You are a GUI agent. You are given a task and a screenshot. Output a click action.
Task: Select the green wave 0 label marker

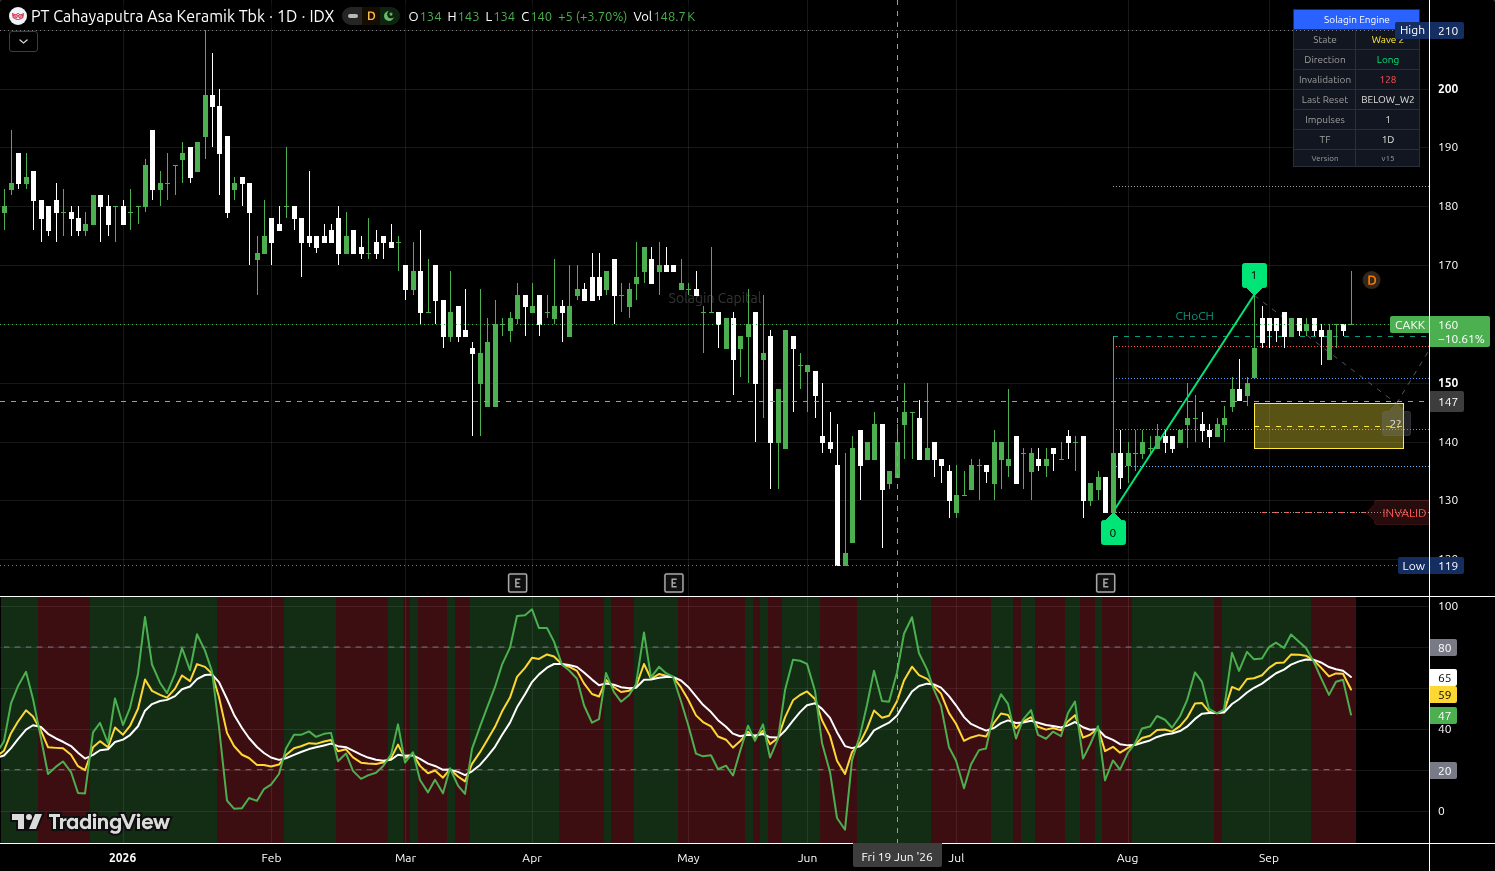(x=1113, y=532)
